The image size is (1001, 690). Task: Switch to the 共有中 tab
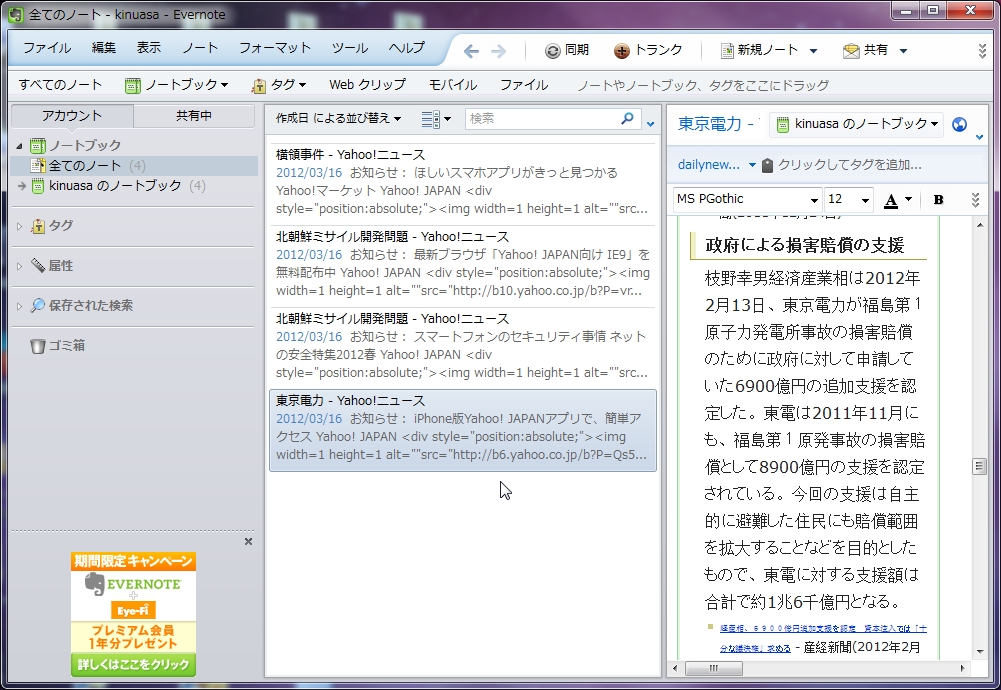tap(193, 116)
